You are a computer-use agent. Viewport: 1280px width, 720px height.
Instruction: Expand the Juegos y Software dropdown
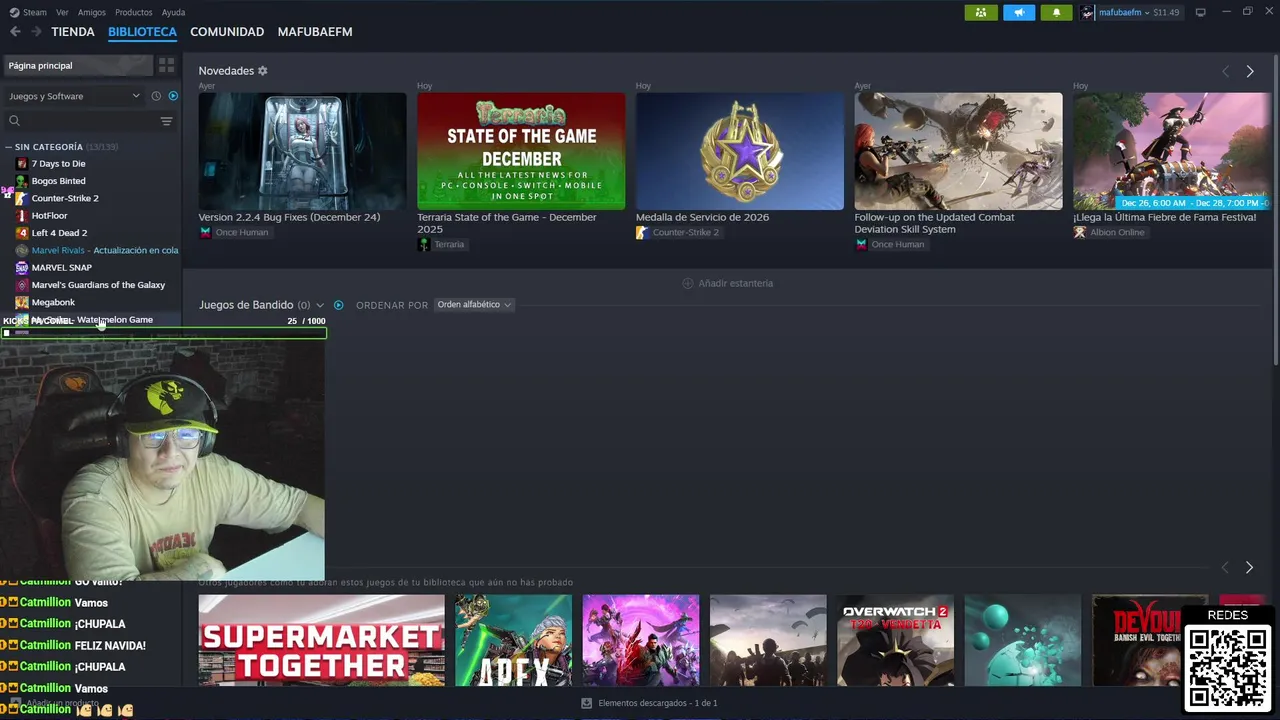point(74,96)
